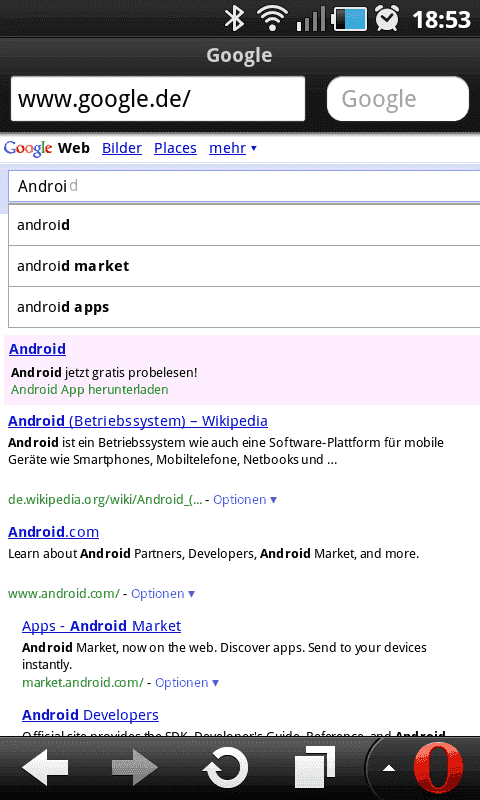The height and width of the screenshot is (800, 480).
Task: Click 'Android App herunterladen' green link
Action: click(89, 389)
